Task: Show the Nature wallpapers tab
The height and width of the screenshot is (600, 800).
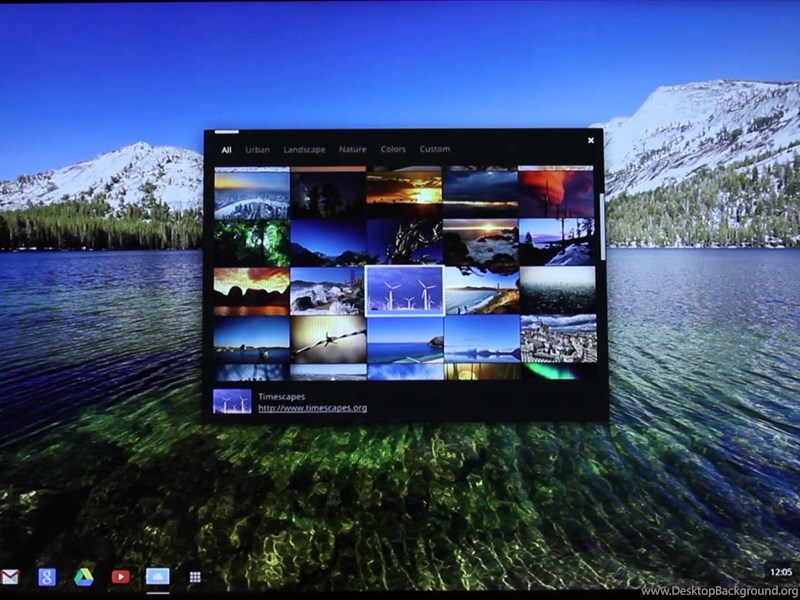Action: coord(352,150)
